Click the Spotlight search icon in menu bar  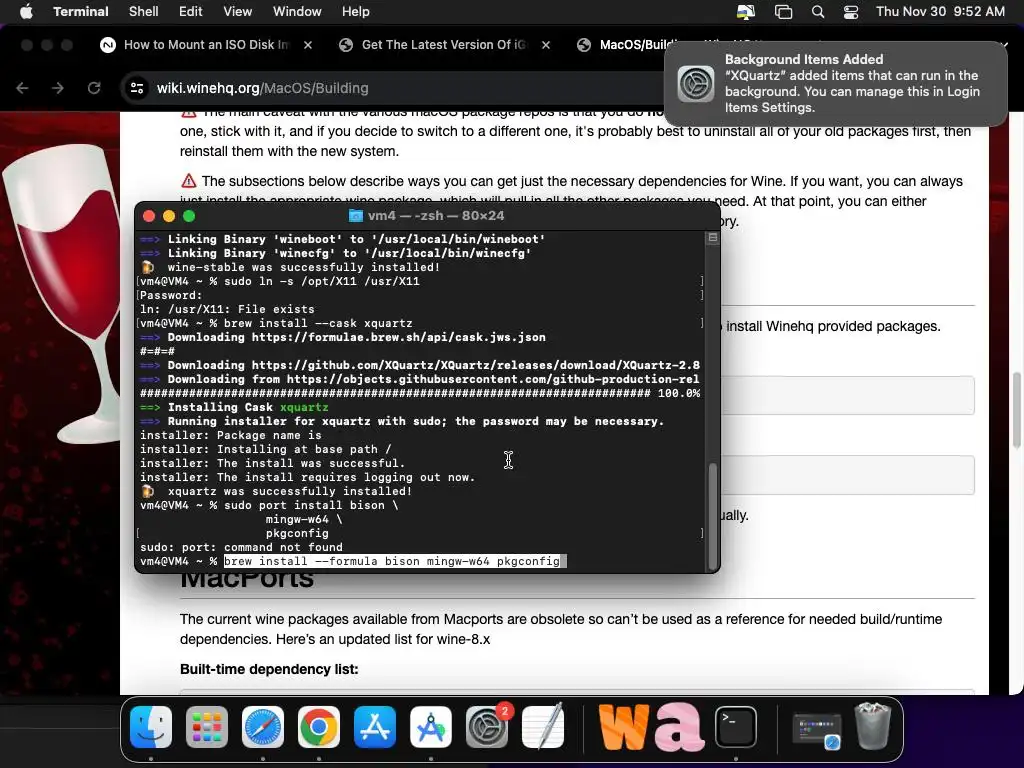pos(818,12)
